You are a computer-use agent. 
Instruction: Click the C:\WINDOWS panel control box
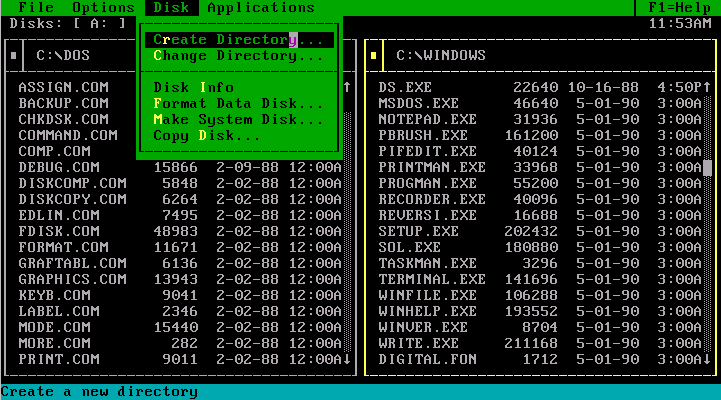point(374,56)
